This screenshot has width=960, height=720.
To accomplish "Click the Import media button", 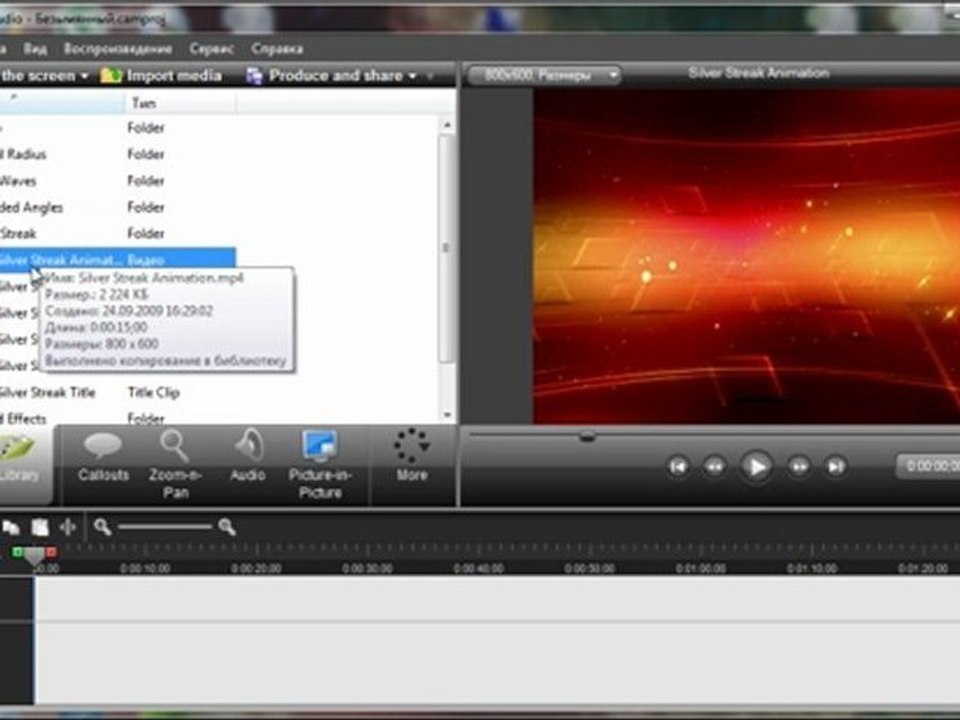I will click(x=162, y=75).
